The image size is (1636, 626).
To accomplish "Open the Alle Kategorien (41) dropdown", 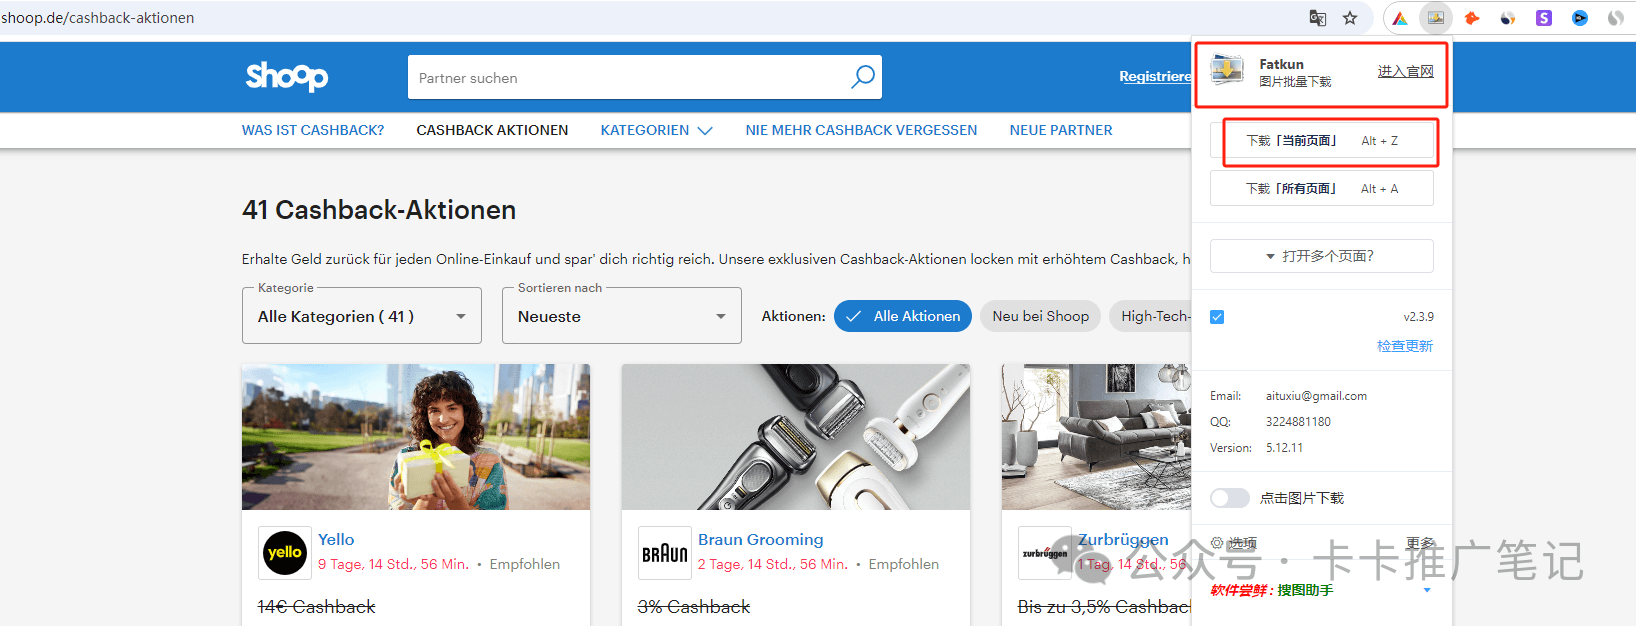I will pos(362,316).
